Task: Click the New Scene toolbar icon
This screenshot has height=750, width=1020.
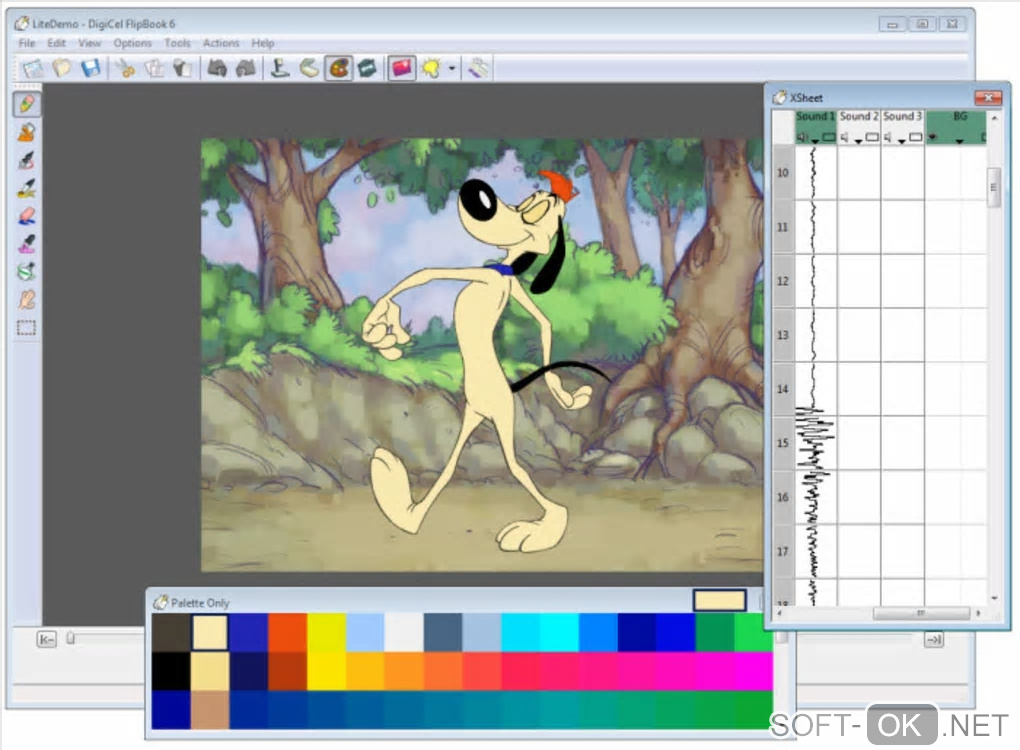Action: tap(33, 68)
